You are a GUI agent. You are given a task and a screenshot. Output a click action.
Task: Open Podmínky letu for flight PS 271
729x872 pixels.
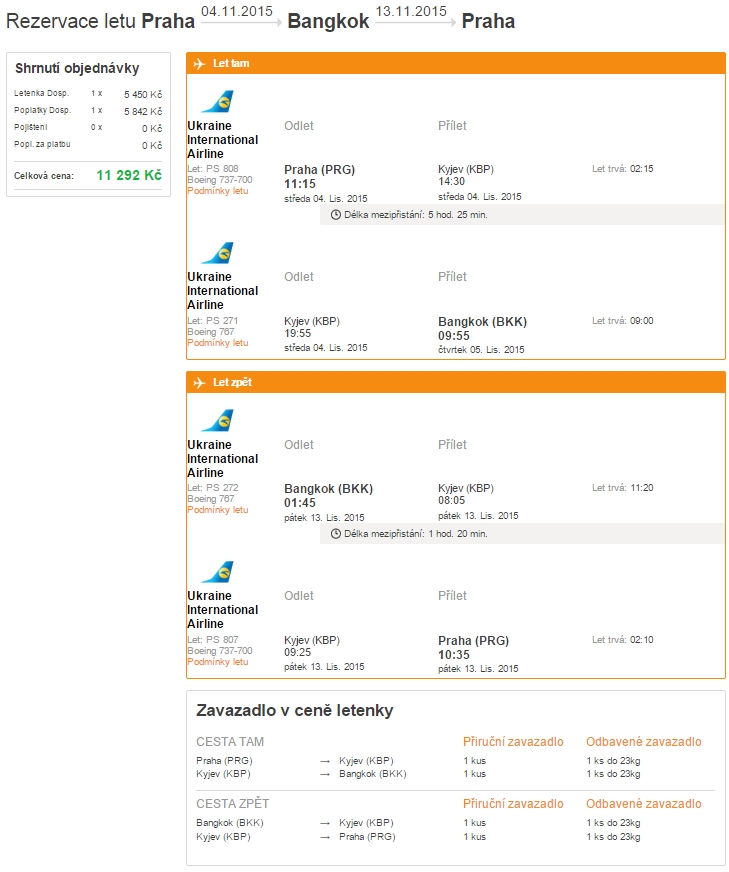[218, 343]
